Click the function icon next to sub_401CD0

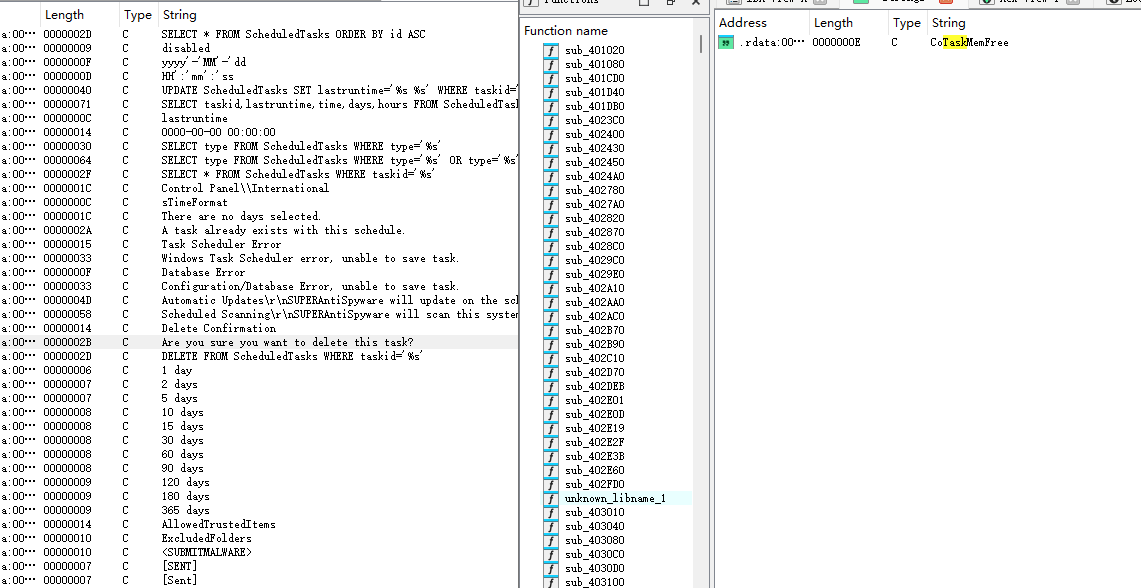click(551, 78)
